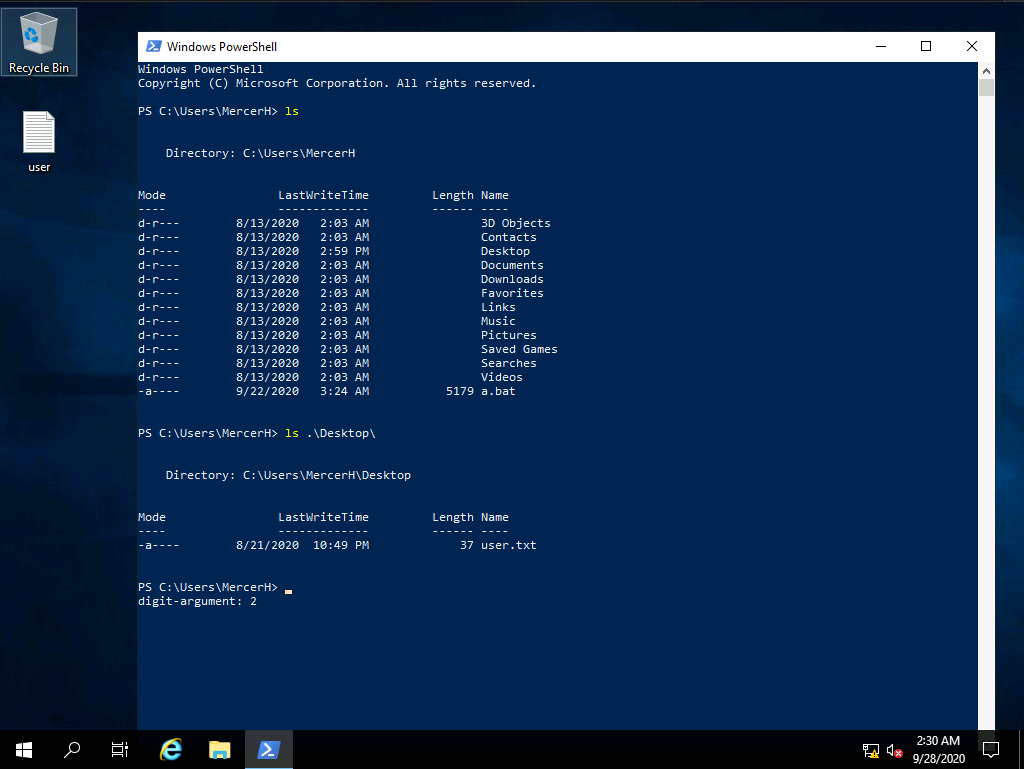Open the Windows Start menu
Viewport: 1024px width, 769px height.
coord(23,749)
